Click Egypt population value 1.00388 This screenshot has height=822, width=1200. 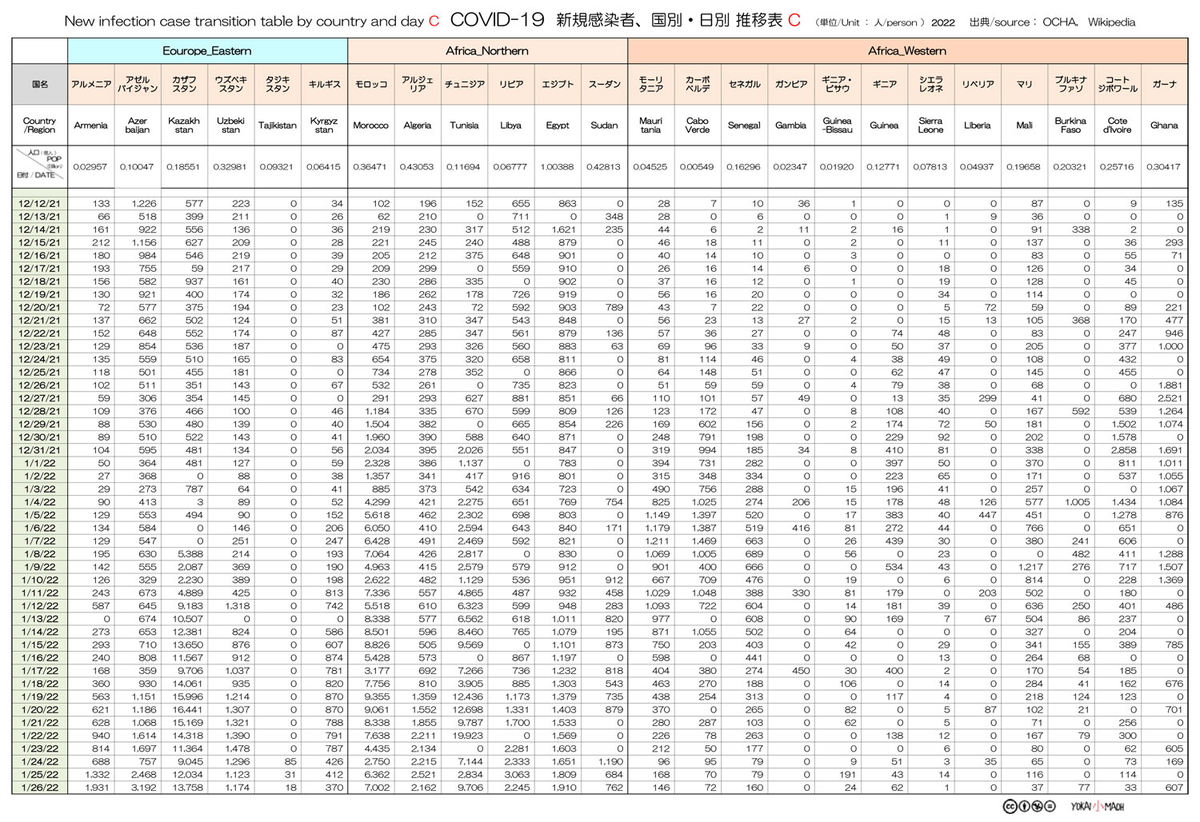(x=557, y=166)
